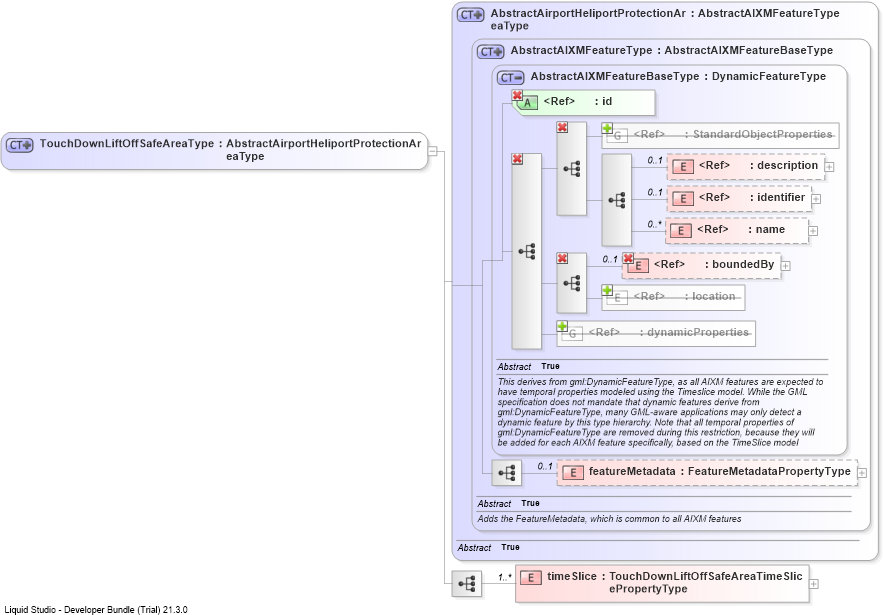Expand the identifier element
This screenshot has width=883, height=615.
click(816, 199)
